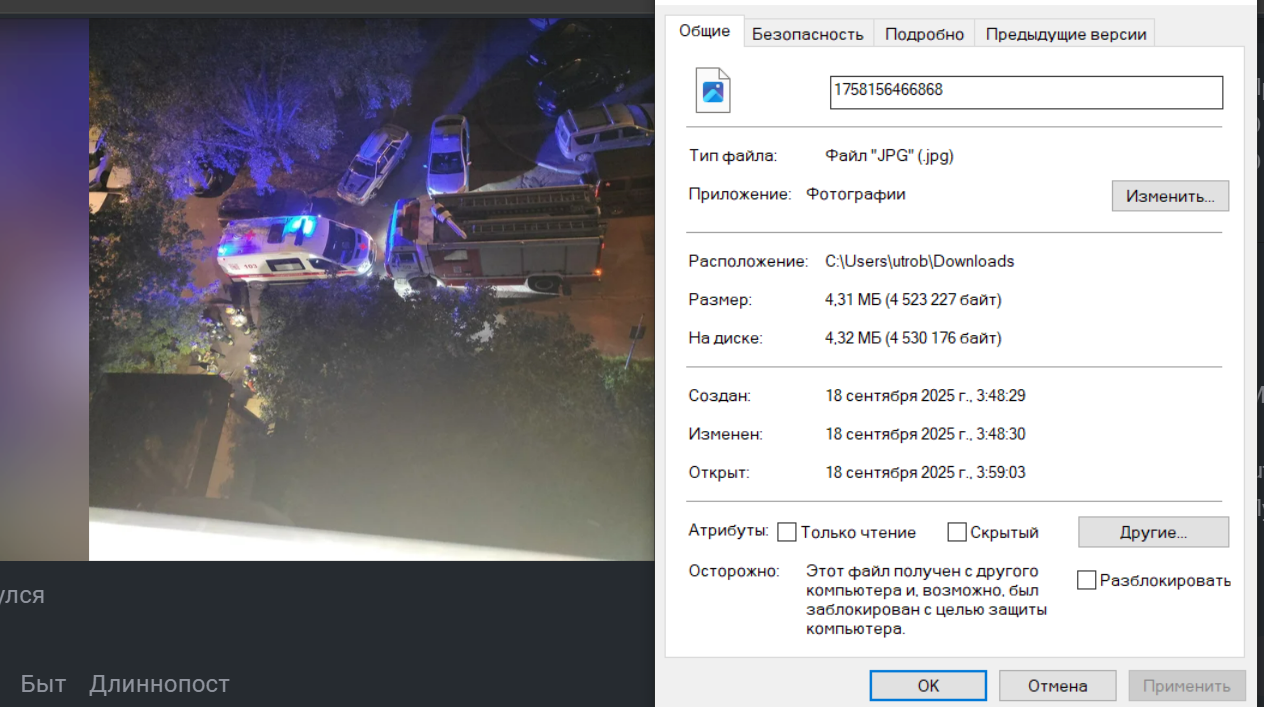Confirm with the OK button
The width and height of the screenshot is (1264, 707).
point(928,686)
